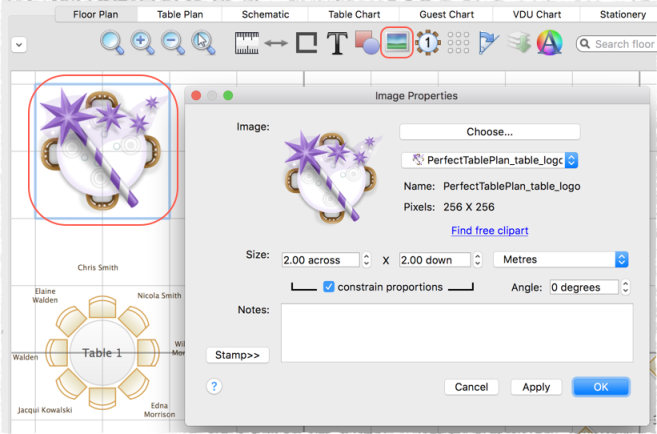This screenshot has height=434, width=657.
Task: Click the search magnifier in Search floor box
Action: (x=585, y=44)
